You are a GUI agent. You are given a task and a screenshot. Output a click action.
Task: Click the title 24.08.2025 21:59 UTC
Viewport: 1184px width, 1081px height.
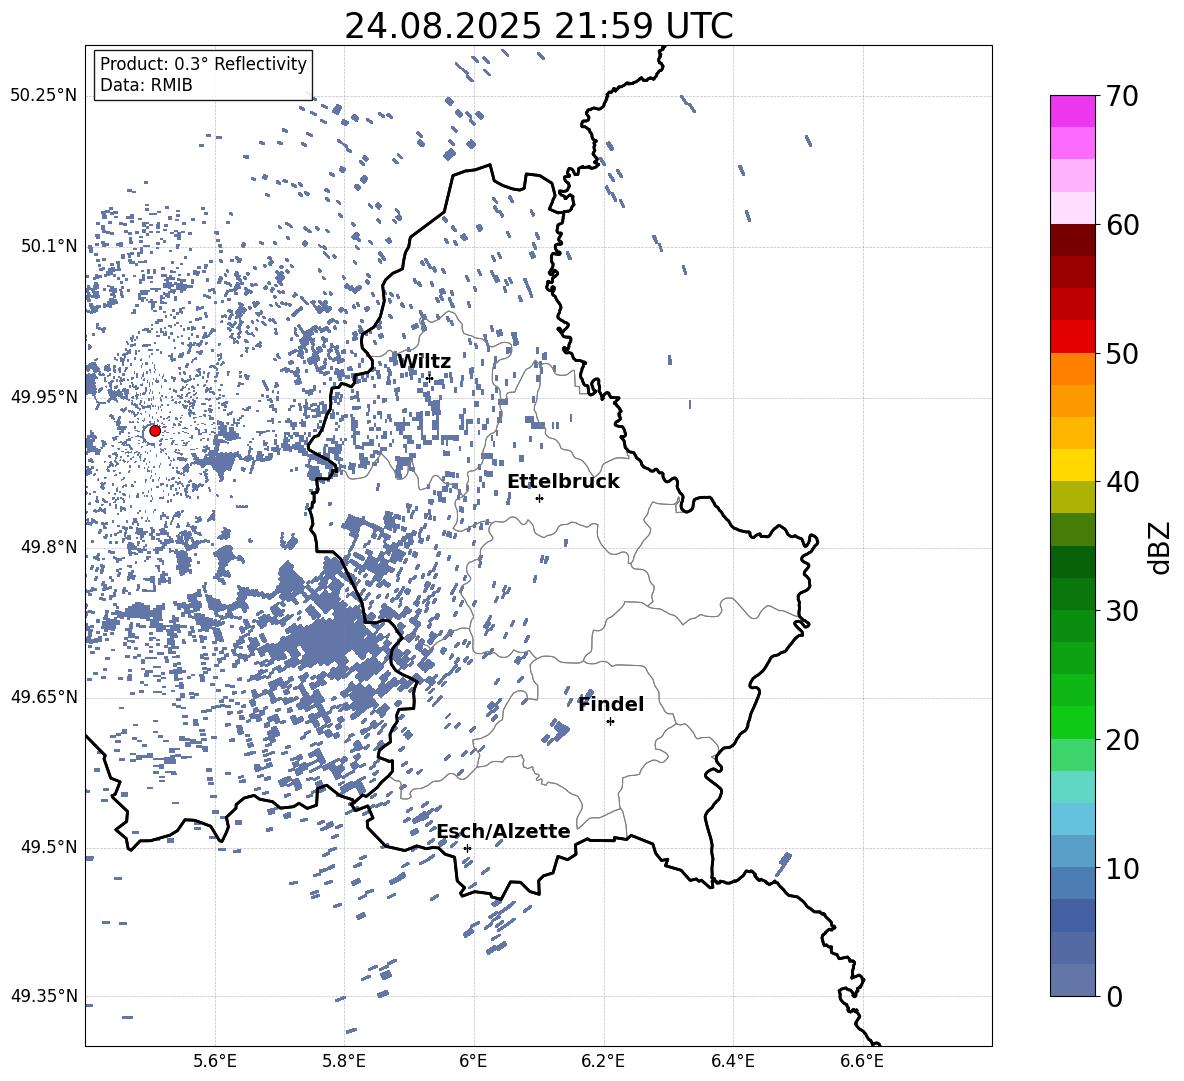click(538, 26)
